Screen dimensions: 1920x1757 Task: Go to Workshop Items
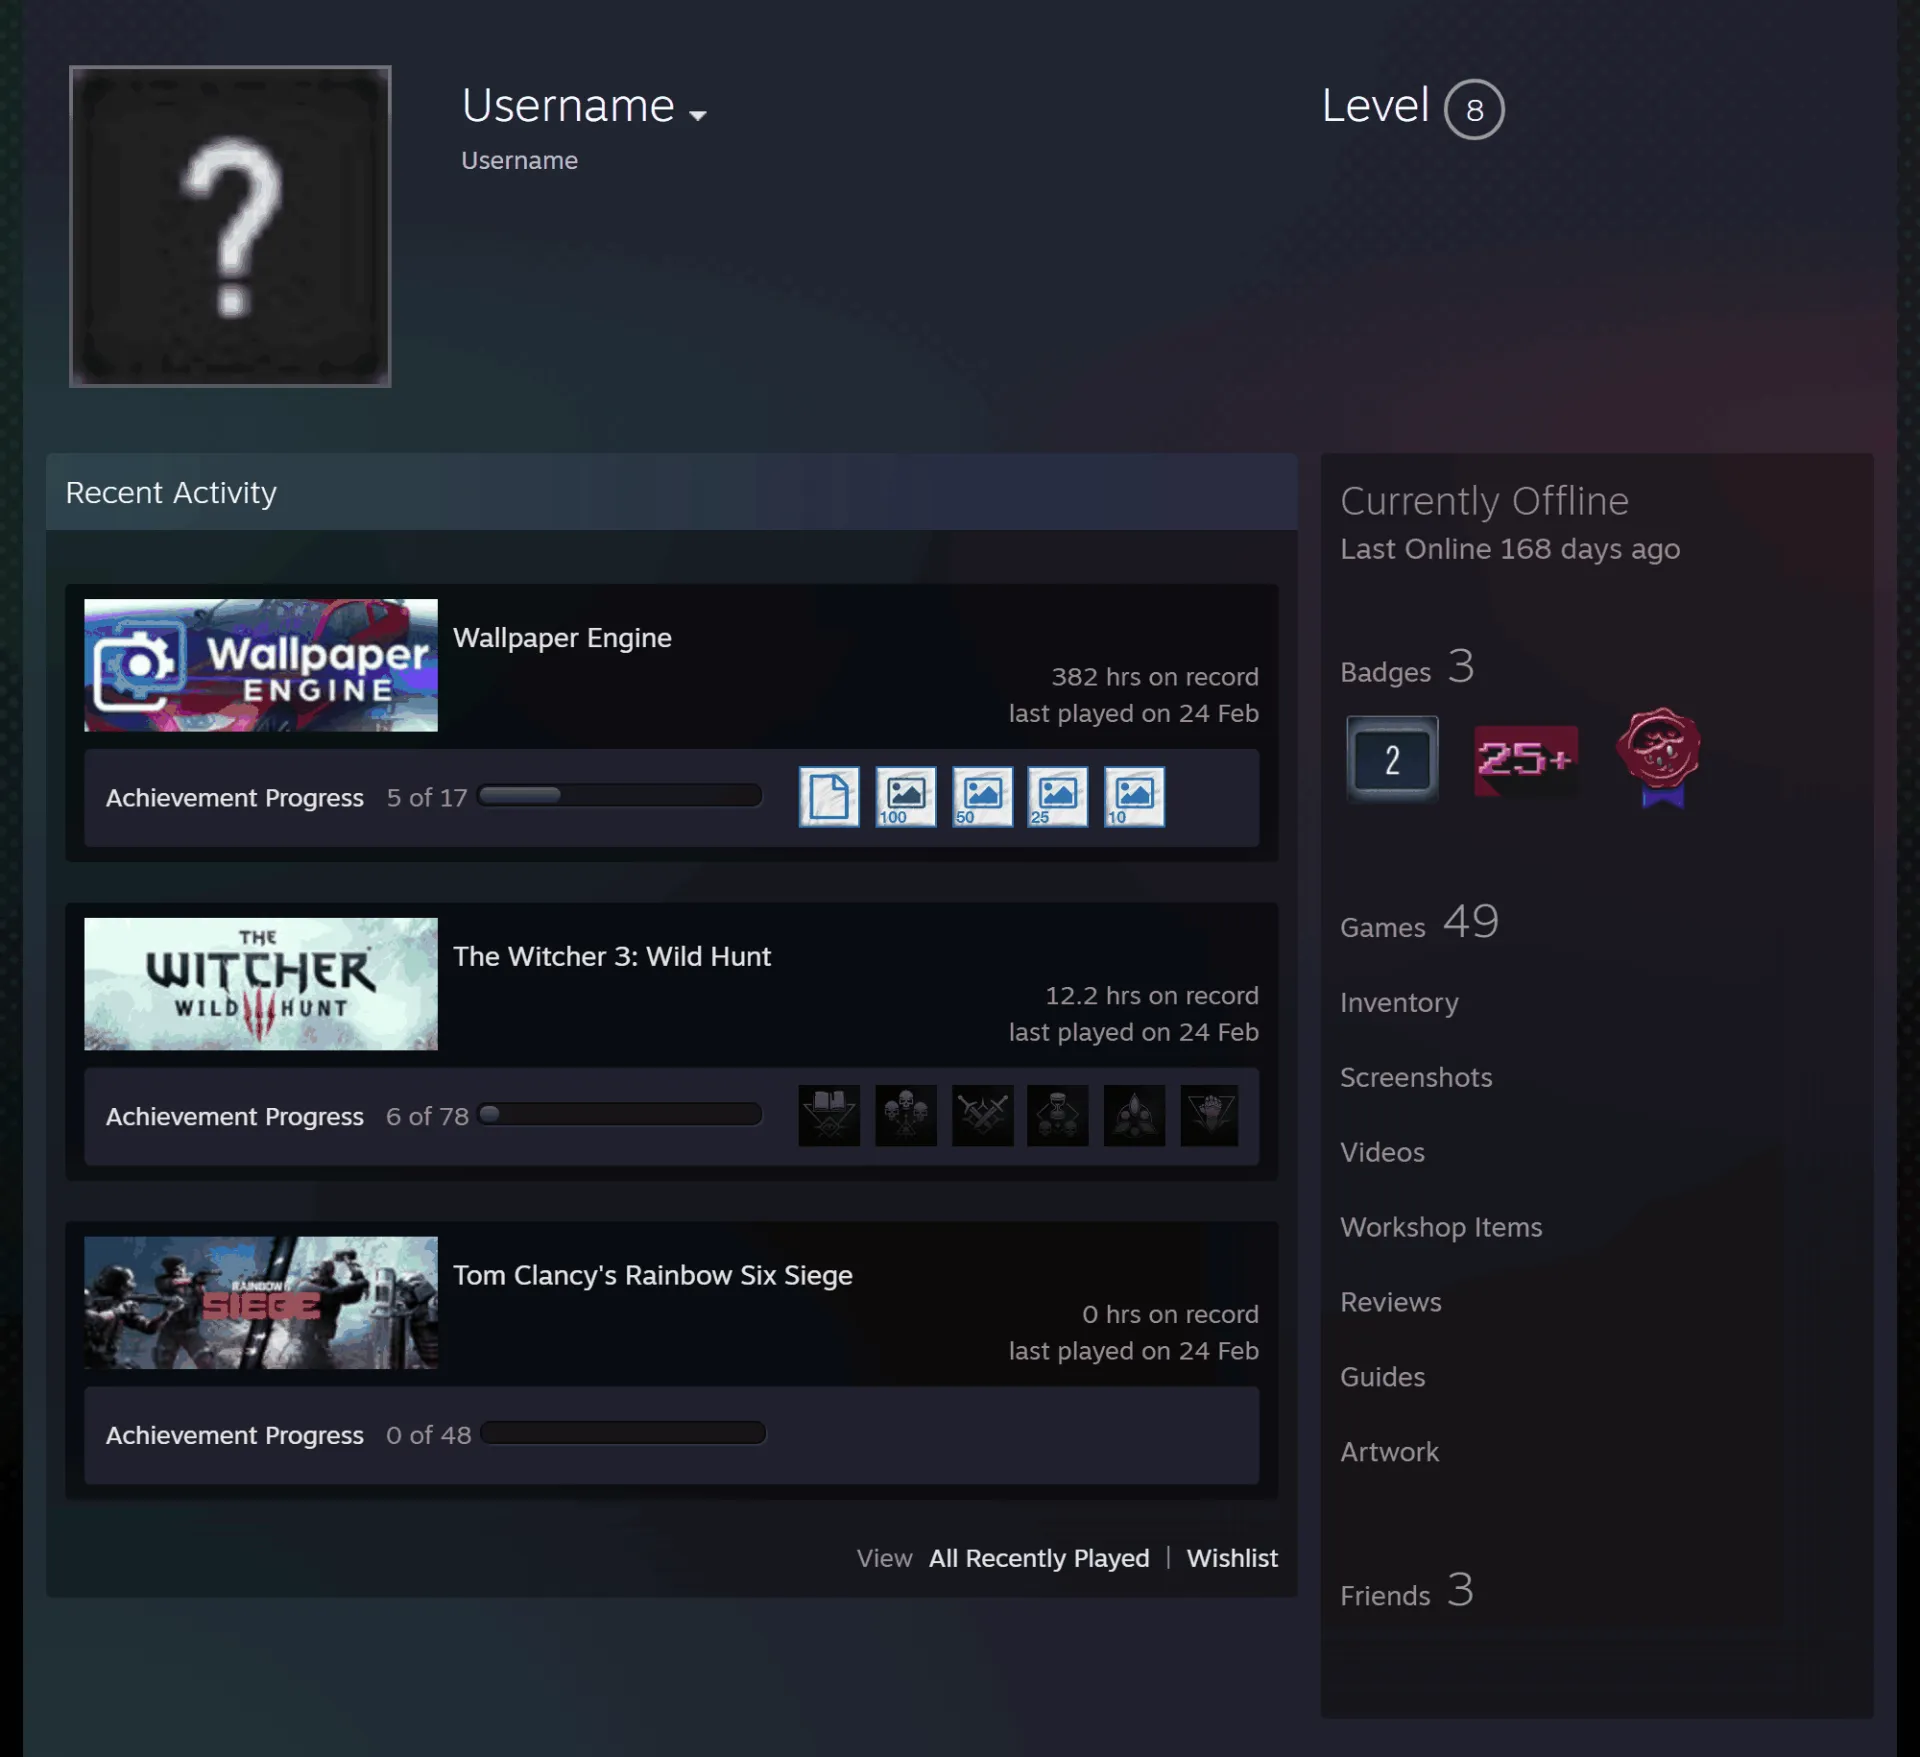tap(1441, 1227)
